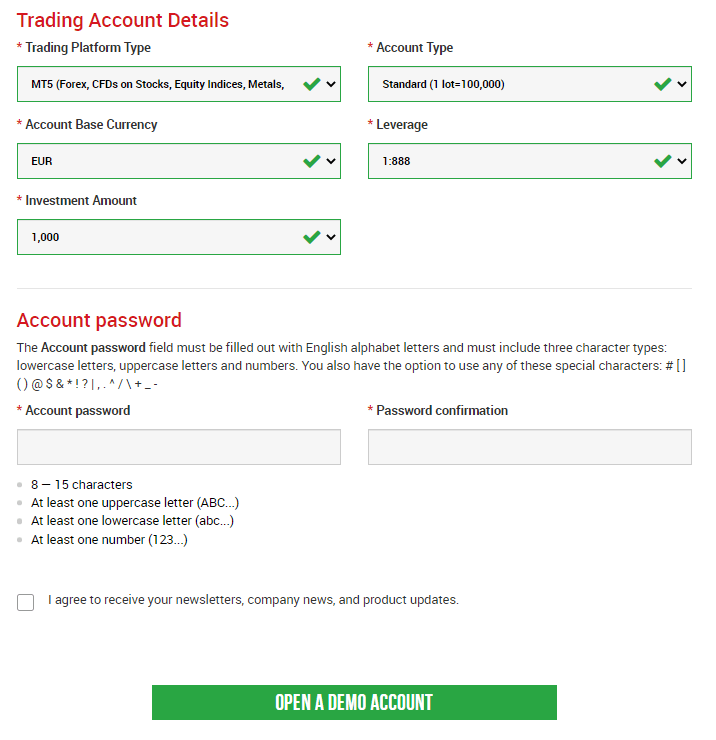Enable the newsletters agreement checkbox
The height and width of the screenshot is (740, 716).
[26, 602]
